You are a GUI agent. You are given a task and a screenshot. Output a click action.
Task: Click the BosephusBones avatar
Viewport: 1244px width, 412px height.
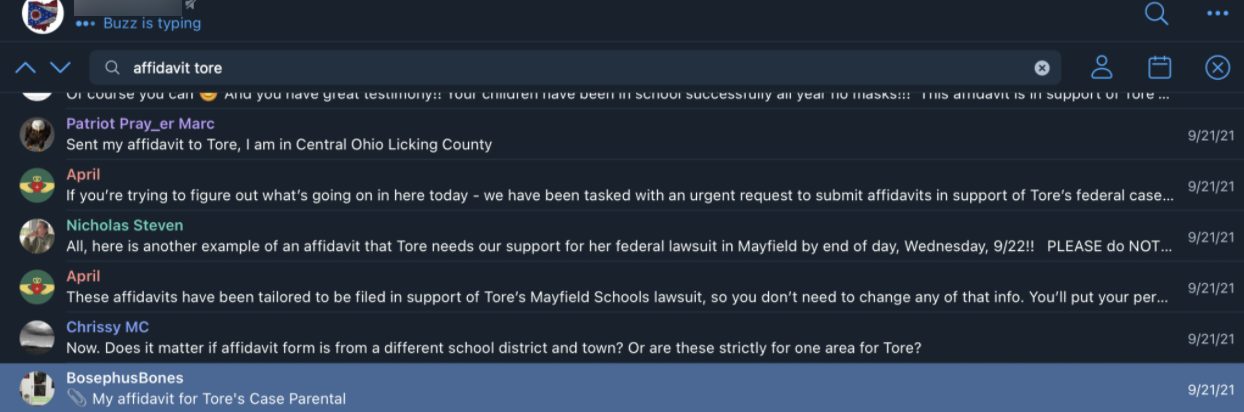(37, 389)
